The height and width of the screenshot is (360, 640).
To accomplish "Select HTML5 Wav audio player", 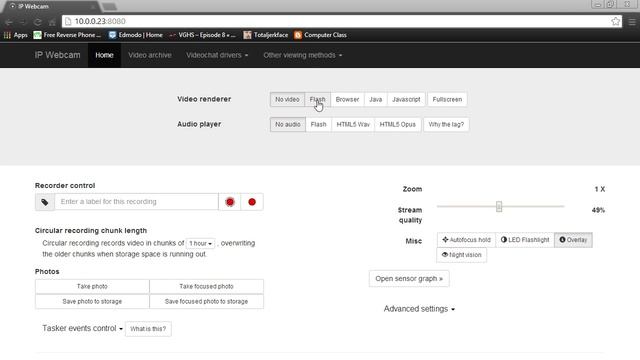I will pos(353,124).
